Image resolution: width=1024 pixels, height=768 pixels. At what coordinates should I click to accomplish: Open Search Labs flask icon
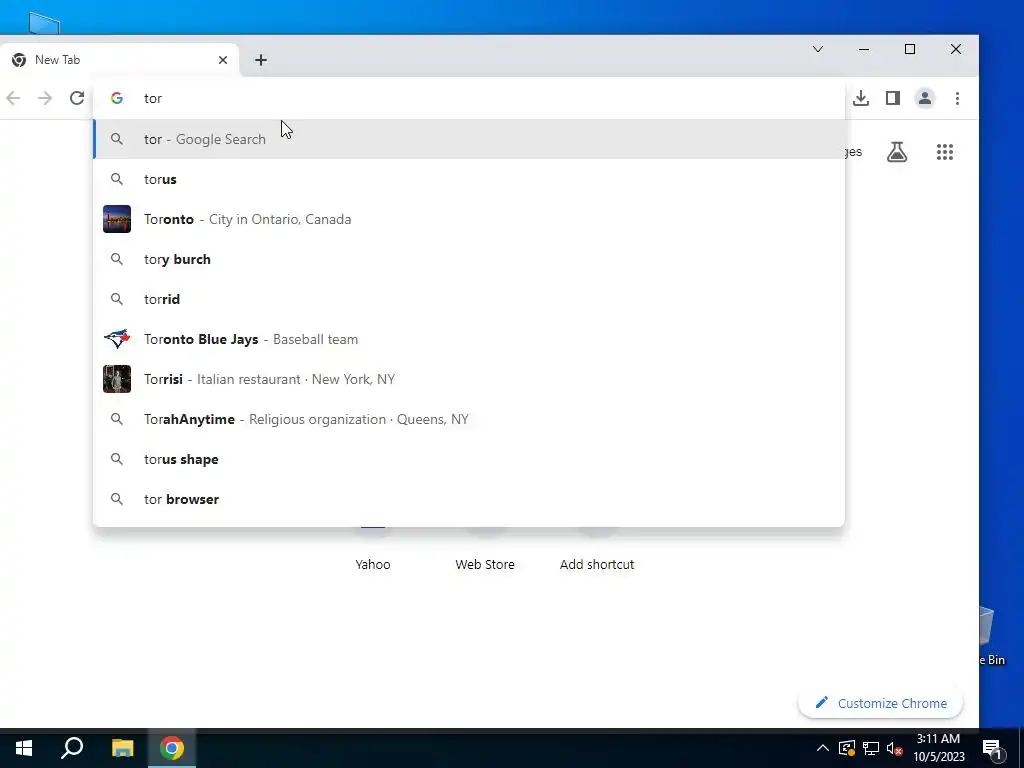[x=897, y=152]
